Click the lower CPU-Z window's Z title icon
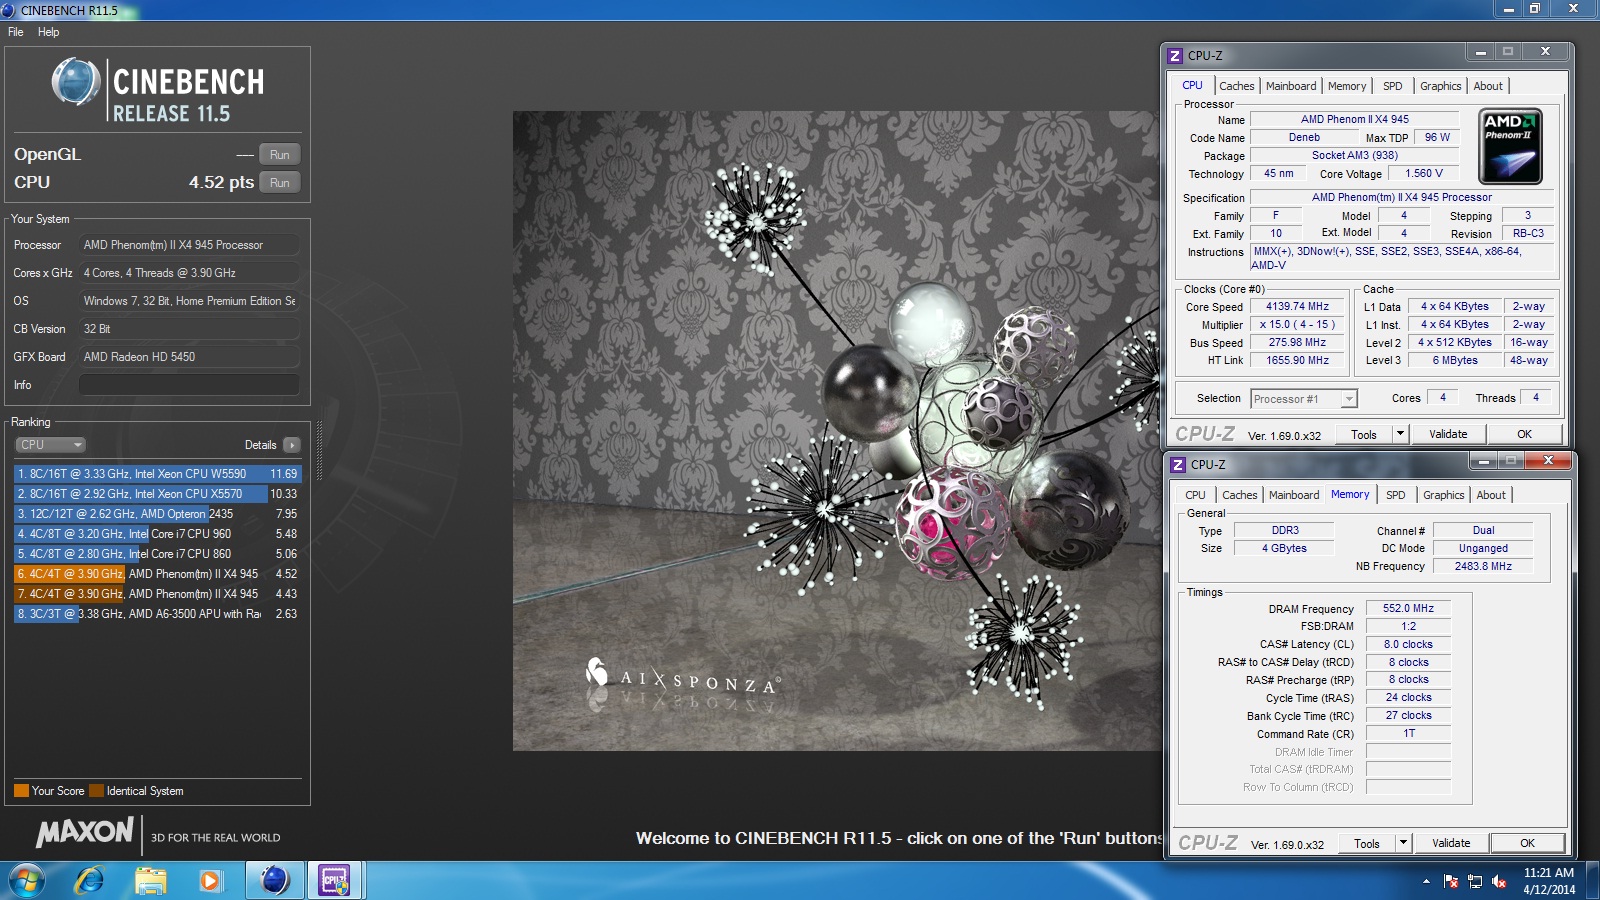 pos(1179,465)
